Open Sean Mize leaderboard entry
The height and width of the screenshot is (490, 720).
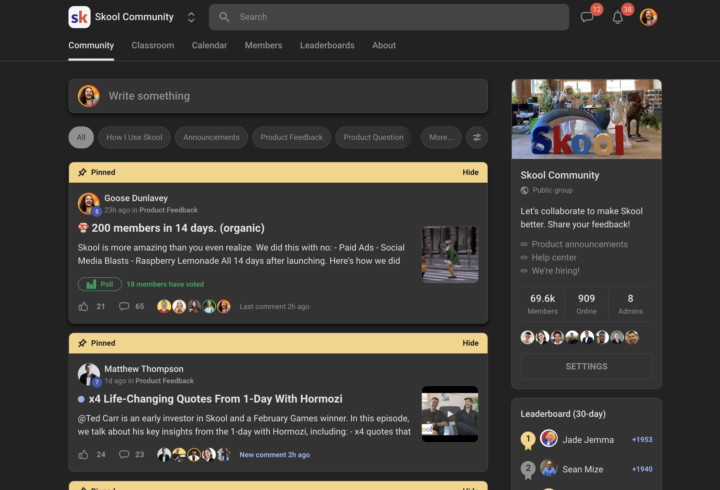coord(586,469)
